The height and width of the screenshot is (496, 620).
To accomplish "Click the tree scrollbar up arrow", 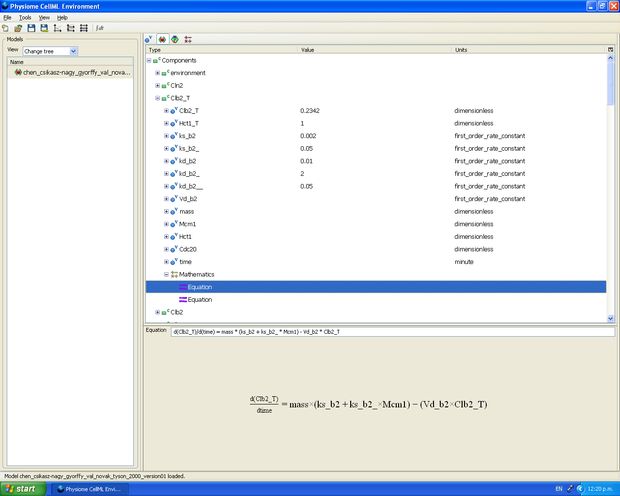I will [x=611, y=58].
